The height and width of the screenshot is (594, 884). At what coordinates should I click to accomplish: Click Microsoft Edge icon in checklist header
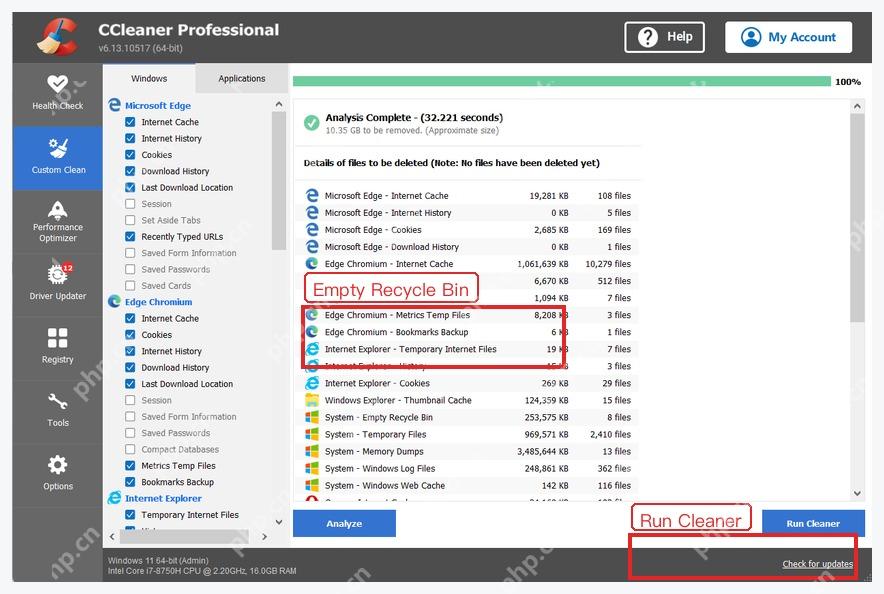coord(114,105)
